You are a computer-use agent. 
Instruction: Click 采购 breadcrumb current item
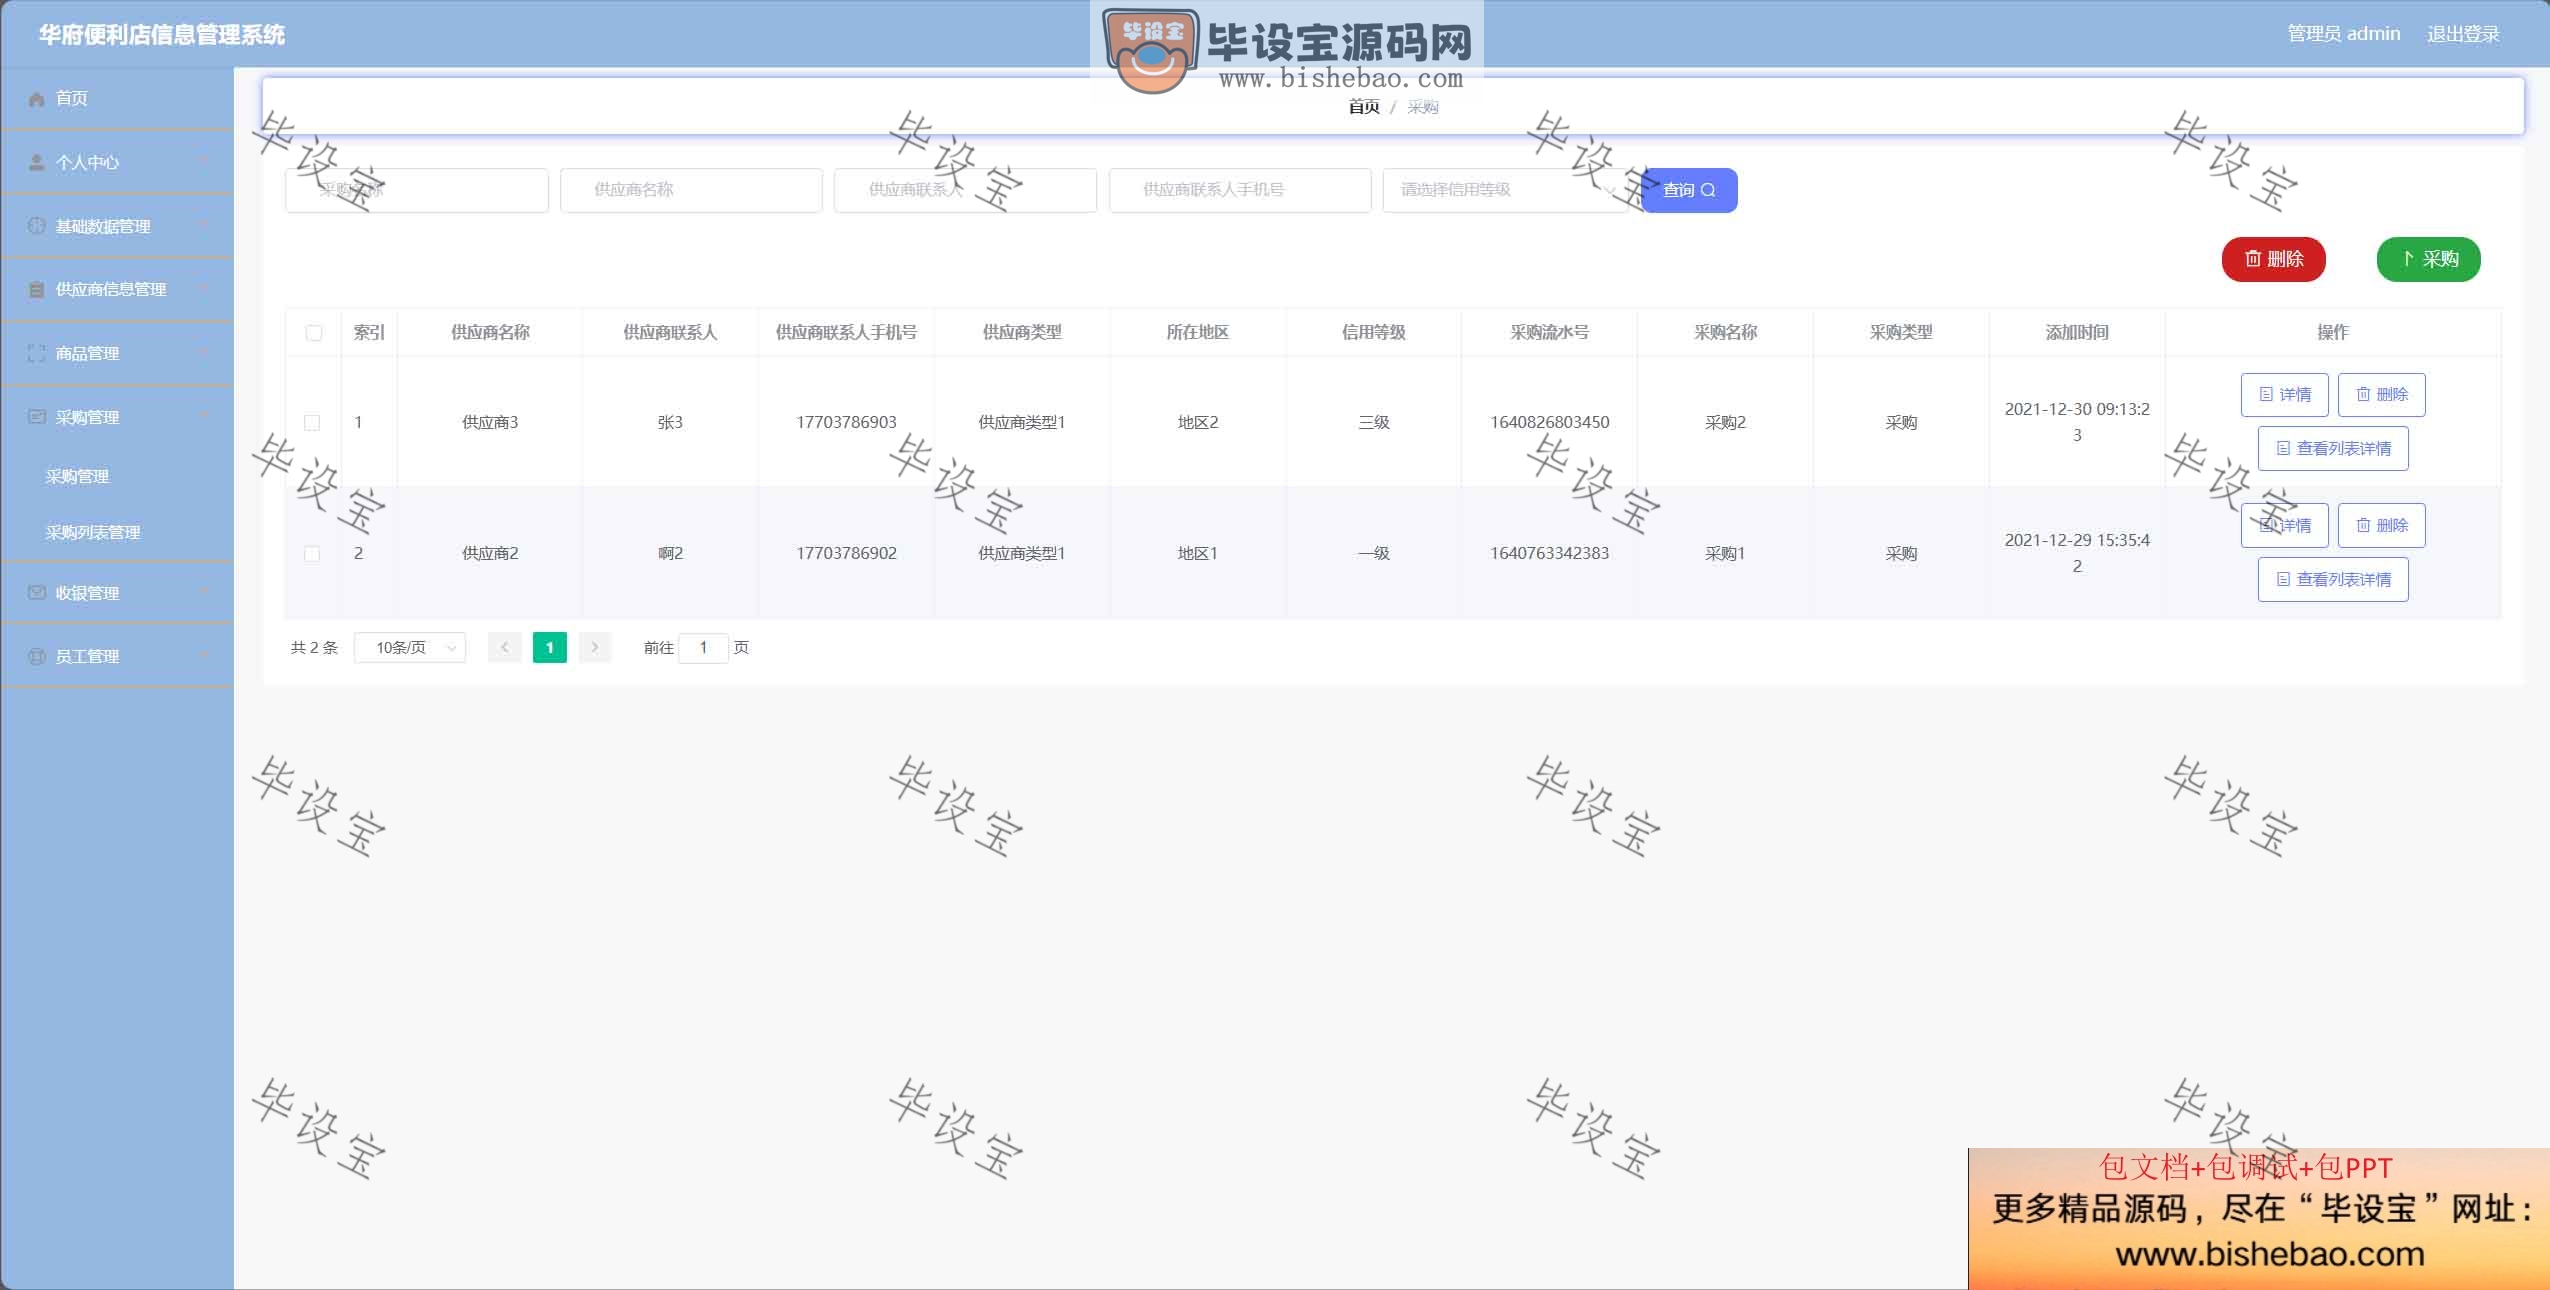pyautogui.click(x=1423, y=107)
